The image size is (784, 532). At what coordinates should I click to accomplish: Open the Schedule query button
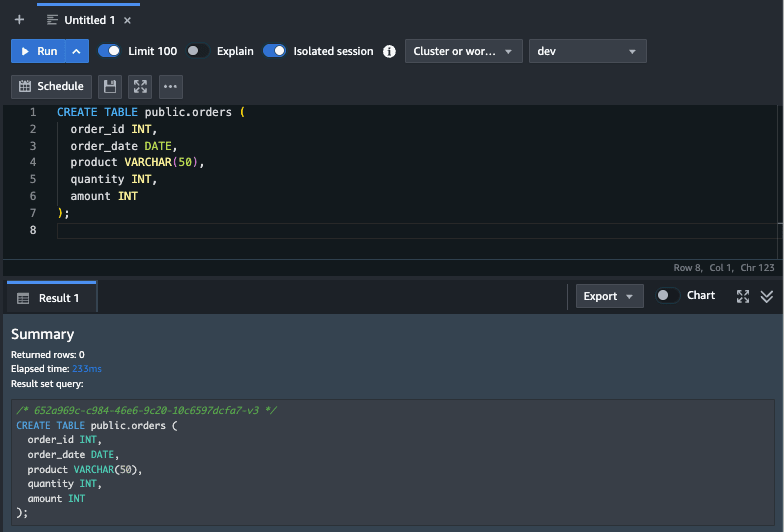(x=52, y=86)
